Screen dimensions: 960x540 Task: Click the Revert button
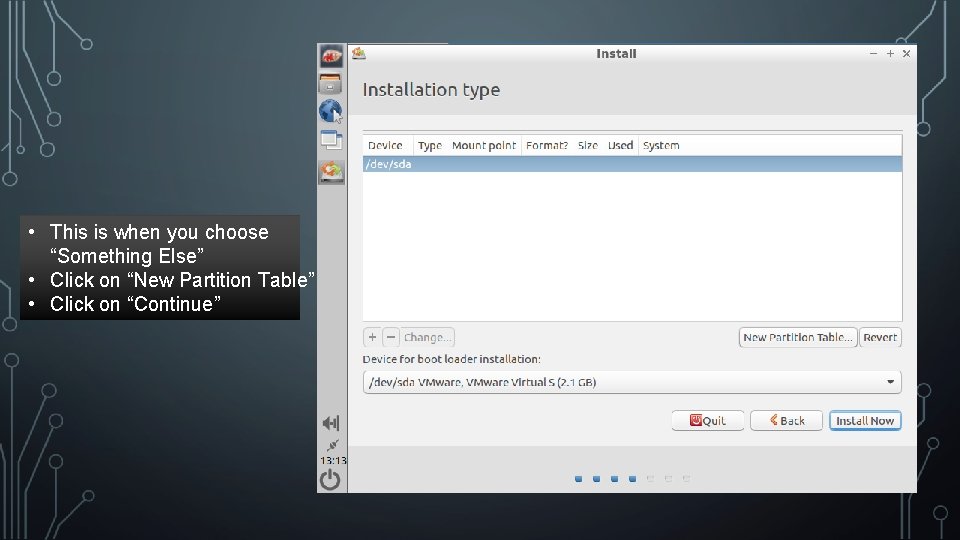point(880,337)
